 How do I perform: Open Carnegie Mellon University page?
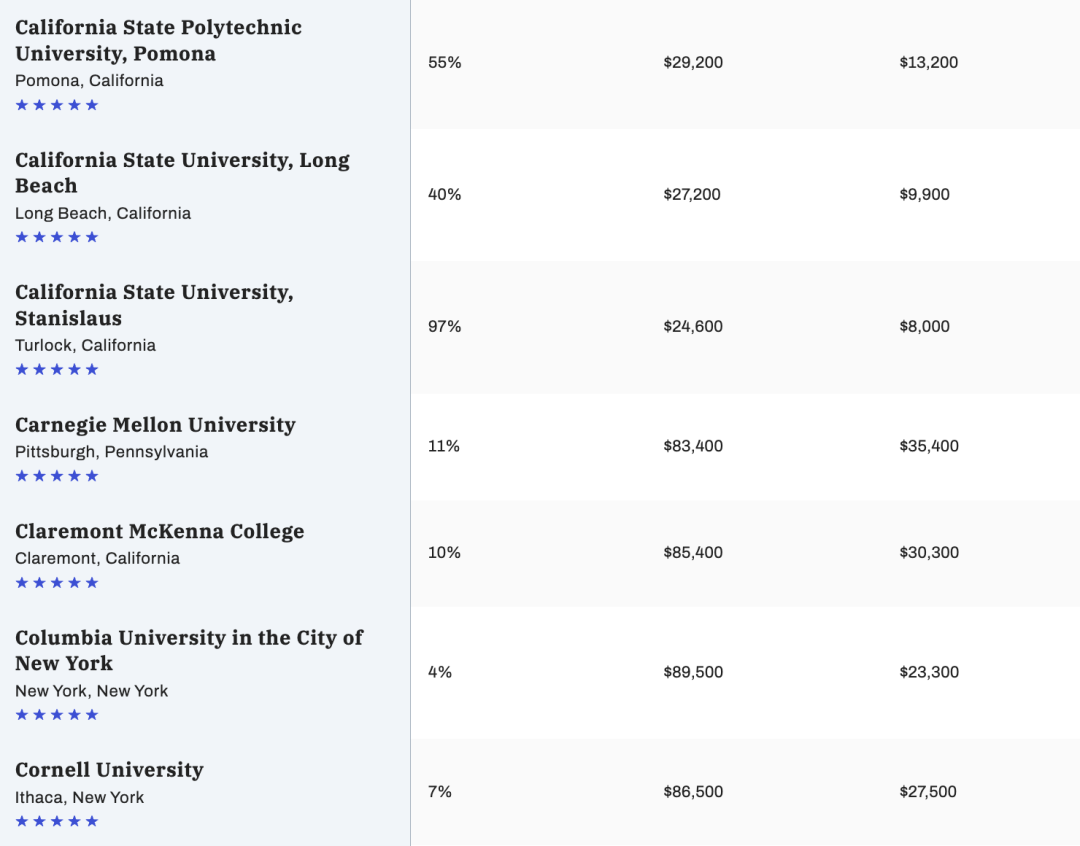click(155, 424)
